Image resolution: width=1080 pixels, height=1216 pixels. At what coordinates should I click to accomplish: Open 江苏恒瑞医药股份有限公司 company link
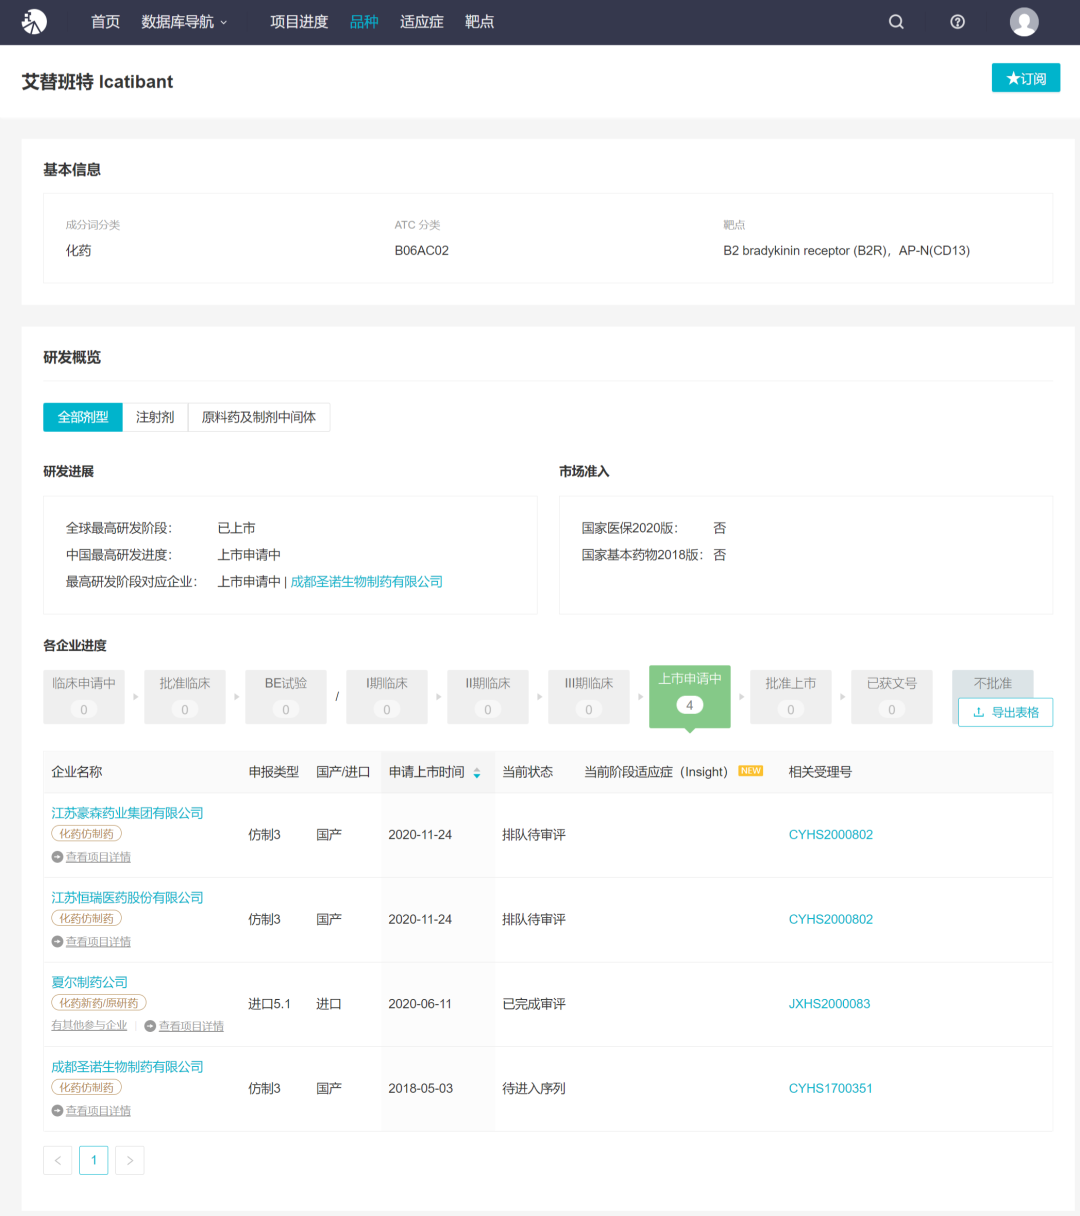(x=127, y=898)
